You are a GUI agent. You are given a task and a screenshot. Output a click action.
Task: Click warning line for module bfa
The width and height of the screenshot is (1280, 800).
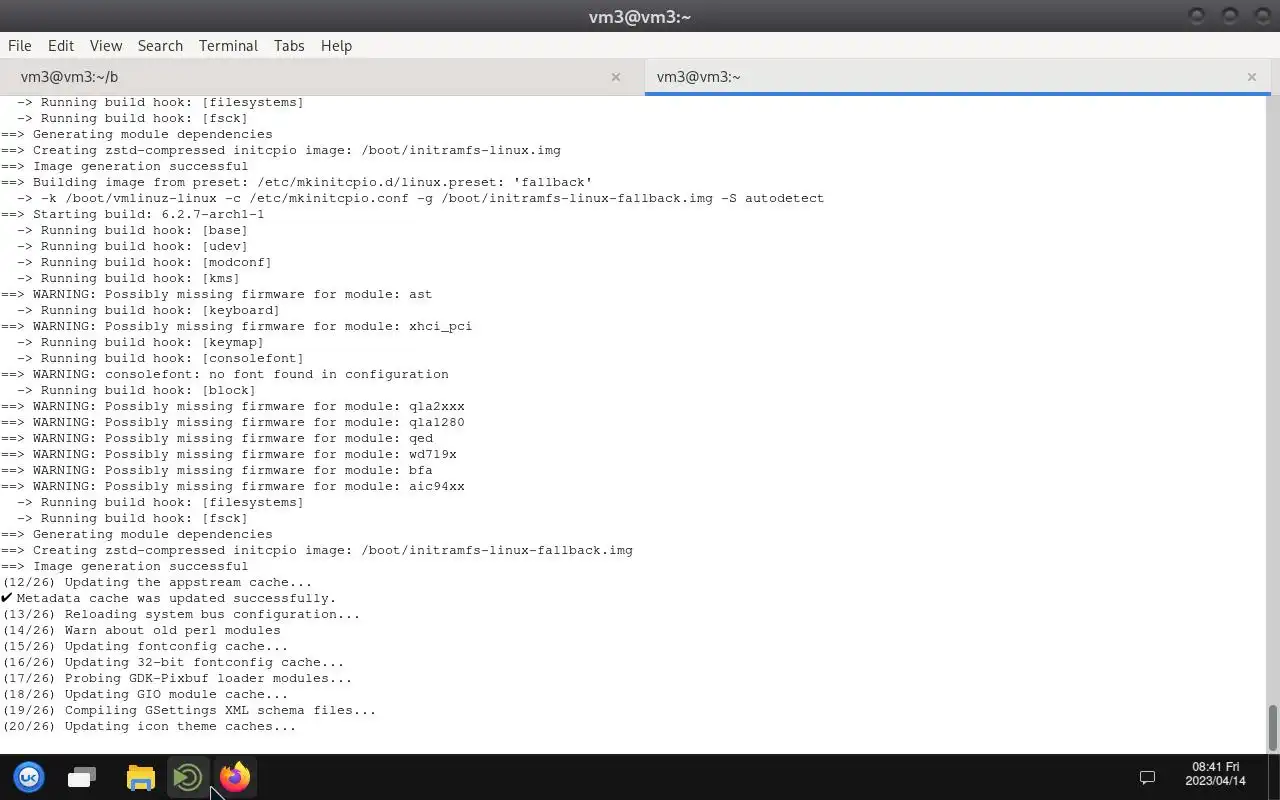pyautogui.click(x=217, y=470)
